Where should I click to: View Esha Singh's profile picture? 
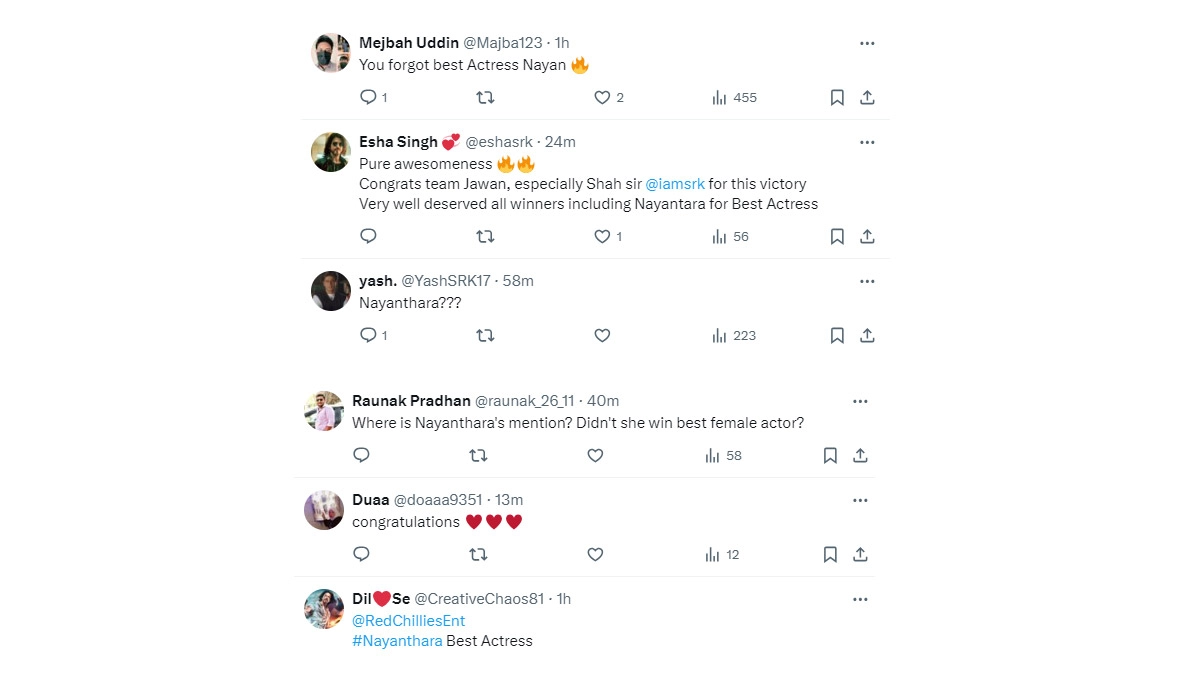point(330,152)
